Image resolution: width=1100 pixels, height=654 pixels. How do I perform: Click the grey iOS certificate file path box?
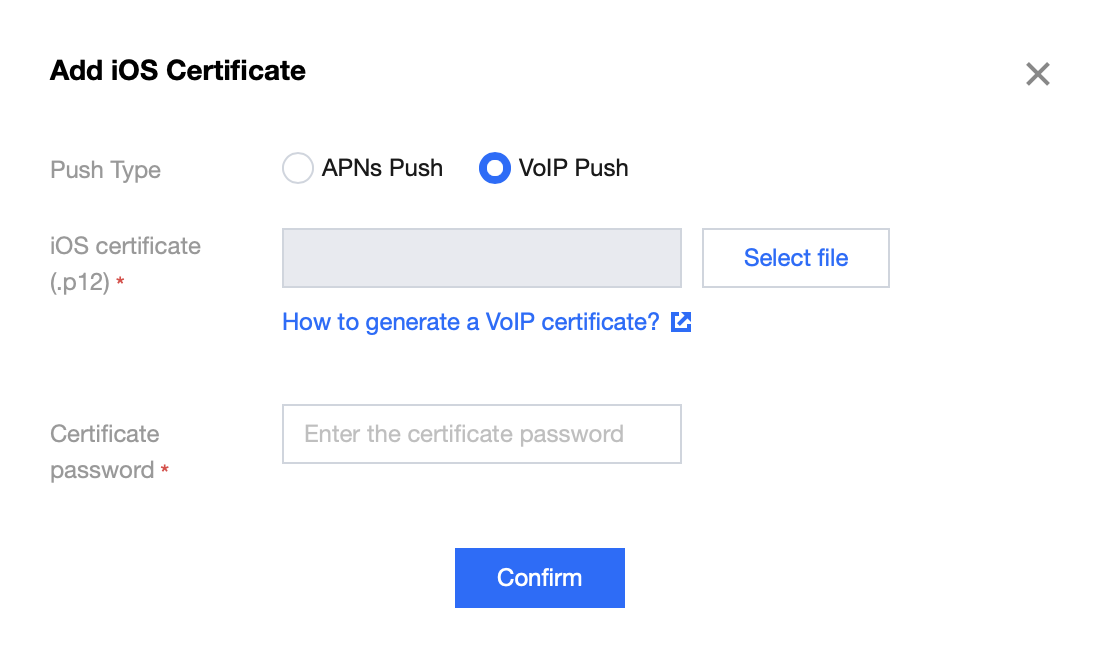(x=482, y=258)
